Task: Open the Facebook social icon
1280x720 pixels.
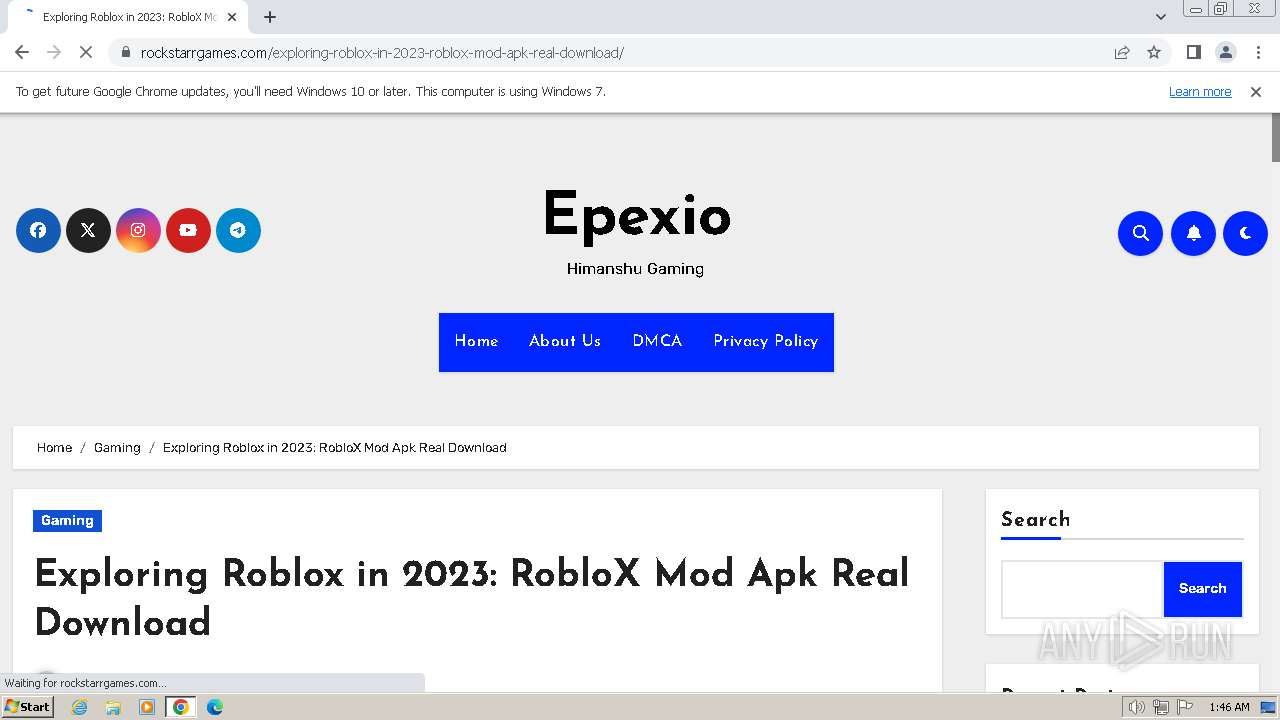Action: [x=38, y=230]
